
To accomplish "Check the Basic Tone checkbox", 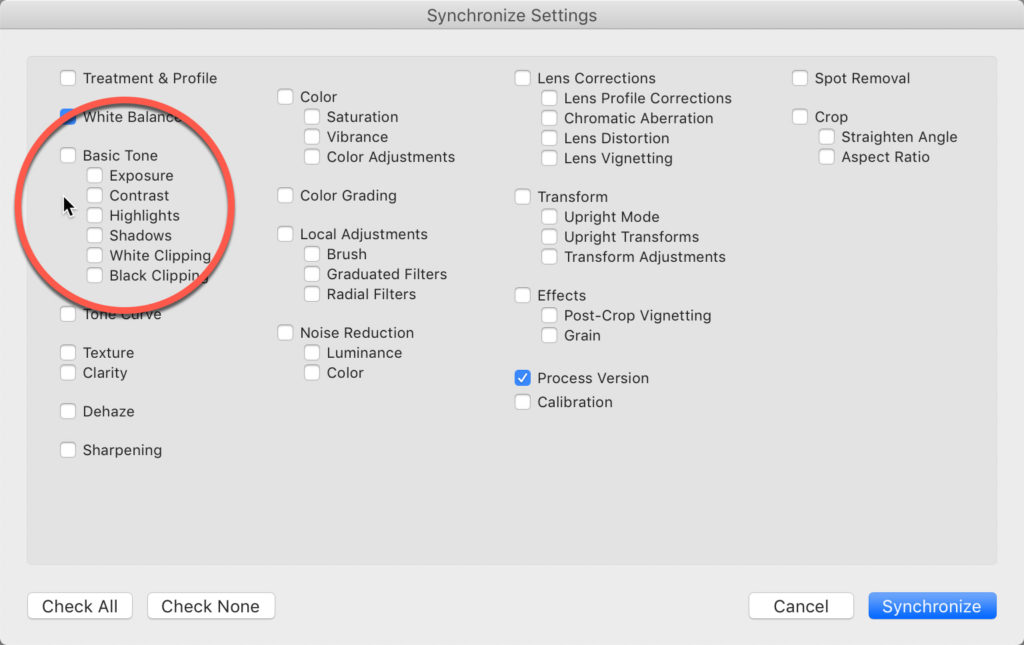I will (68, 156).
